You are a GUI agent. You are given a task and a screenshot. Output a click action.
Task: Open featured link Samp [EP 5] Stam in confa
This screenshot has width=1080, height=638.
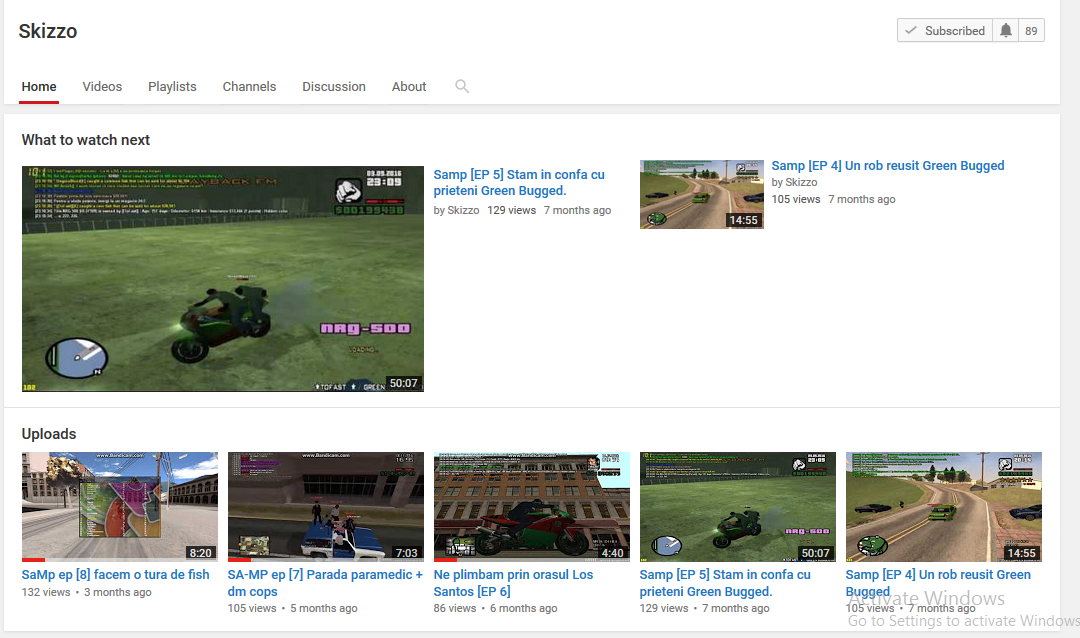(519, 183)
